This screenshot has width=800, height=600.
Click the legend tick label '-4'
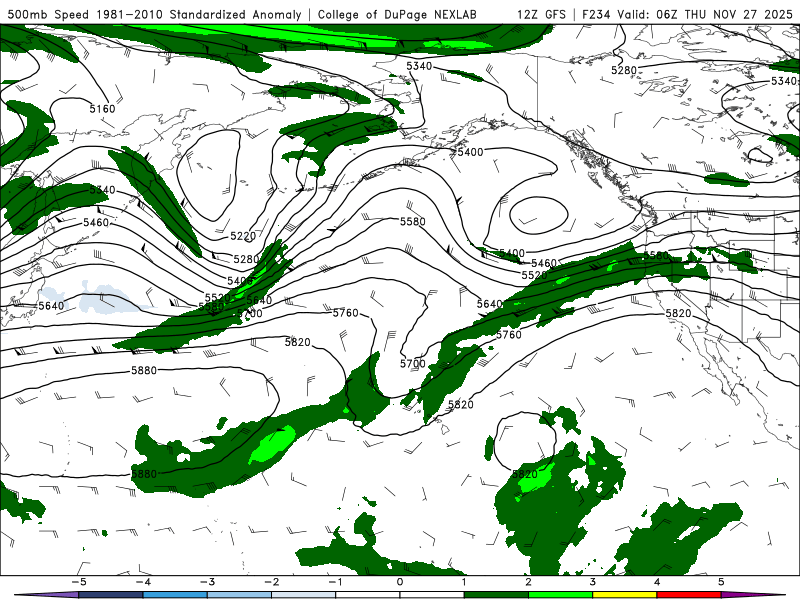click(143, 582)
